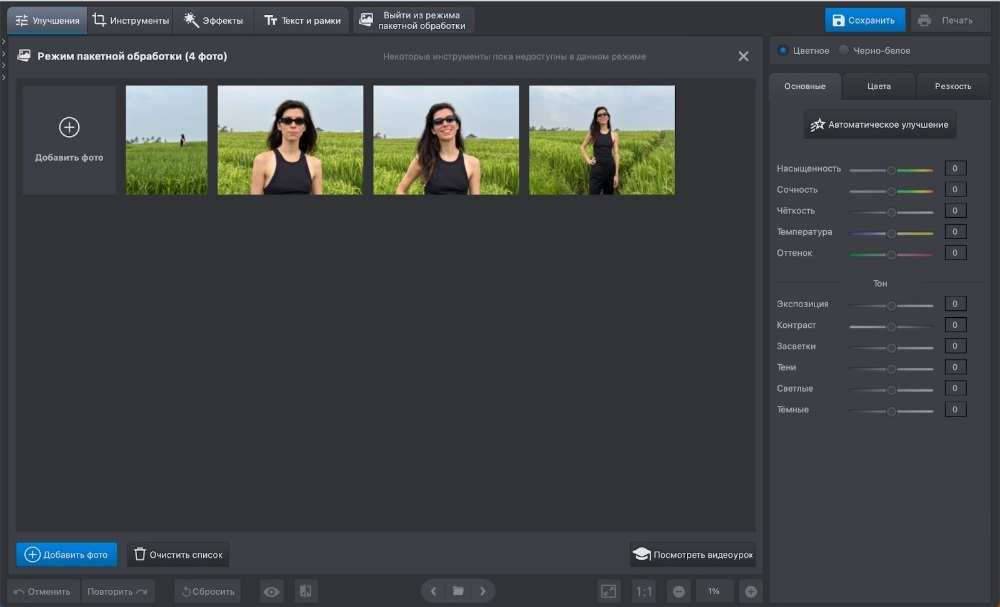This screenshot has height=607, width=1000.
Task: Click the before/after compare icon
Action: (x=306, y=591)
